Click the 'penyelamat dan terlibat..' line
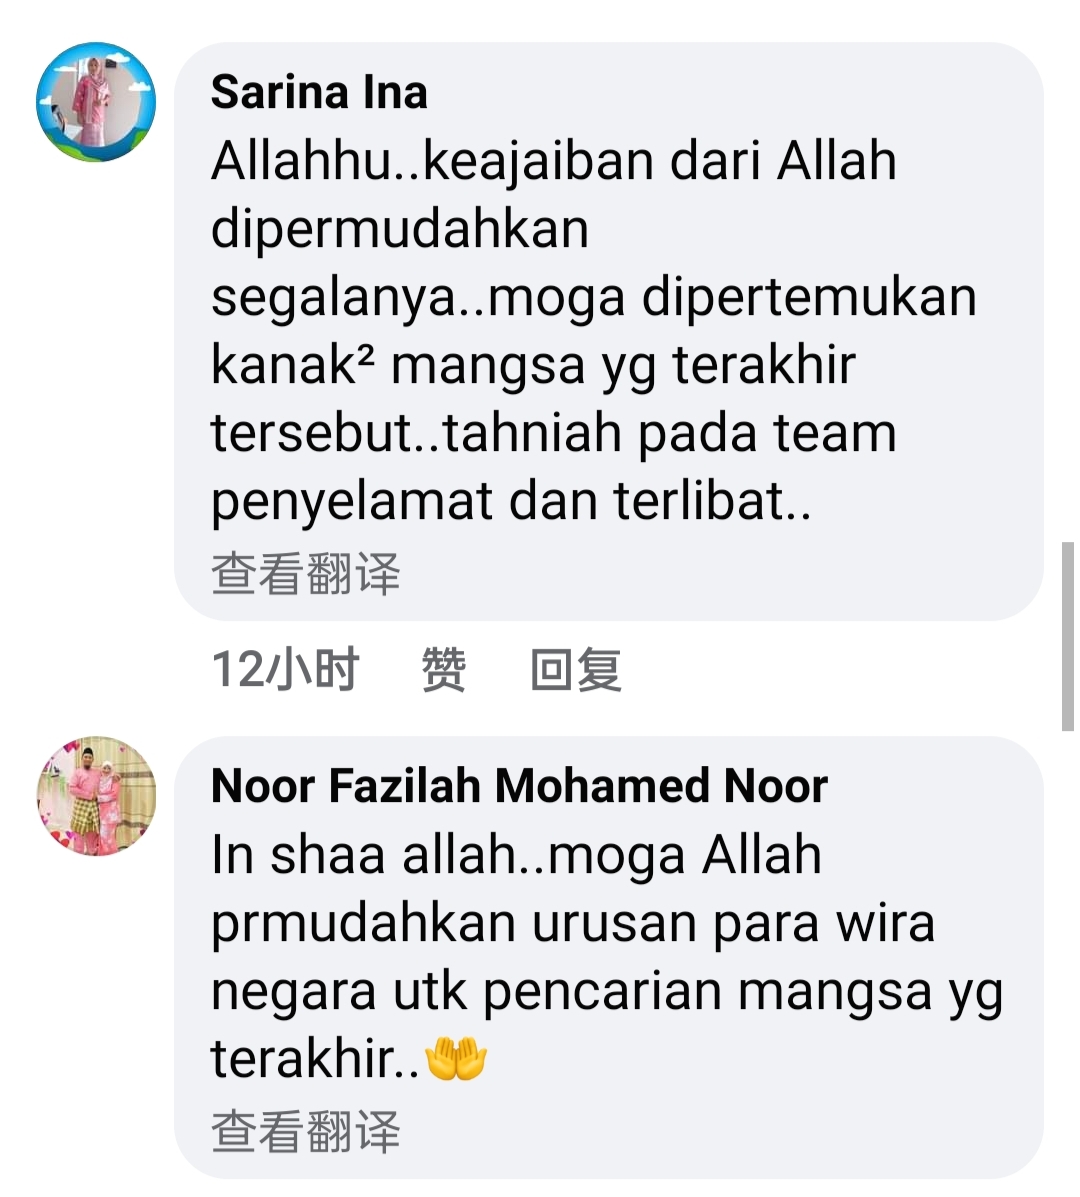The image size is (1080, 1197). 511,502
